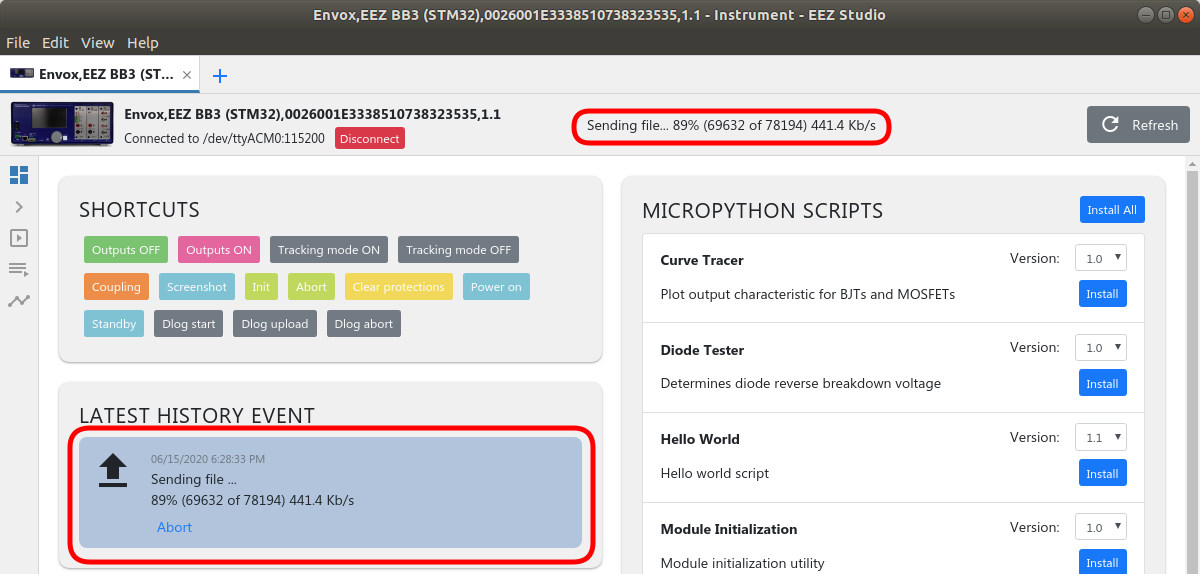Screen dimensions: 1200x574
Task: Open the chart graph icon in the sidebar
Action: [x=19, y=300]
